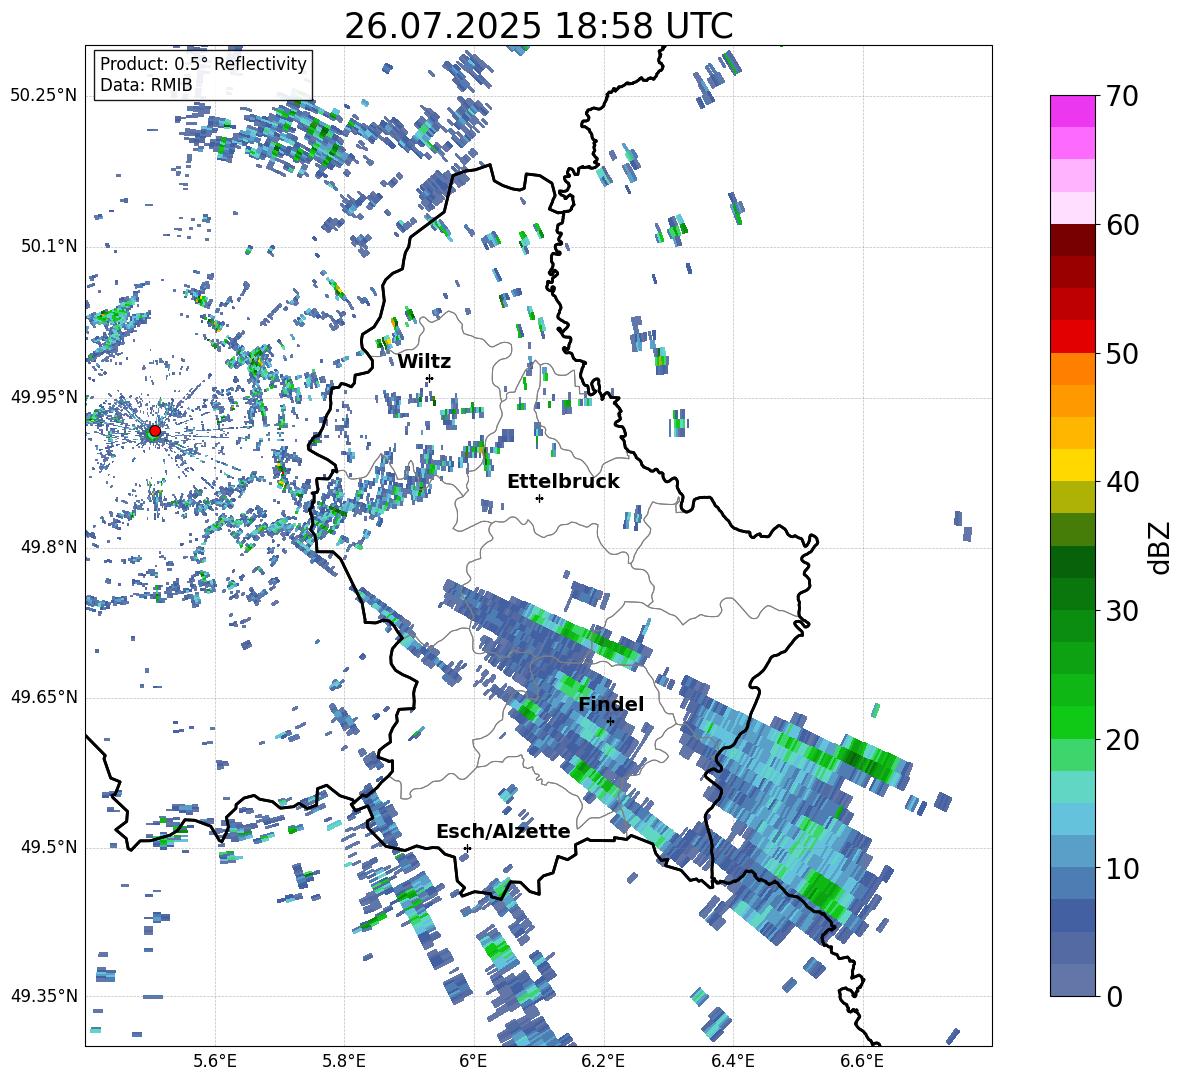The image size is (1184, 1081).
Task: Click the 6.6°E longitude label
Action: coord(862,1062)
